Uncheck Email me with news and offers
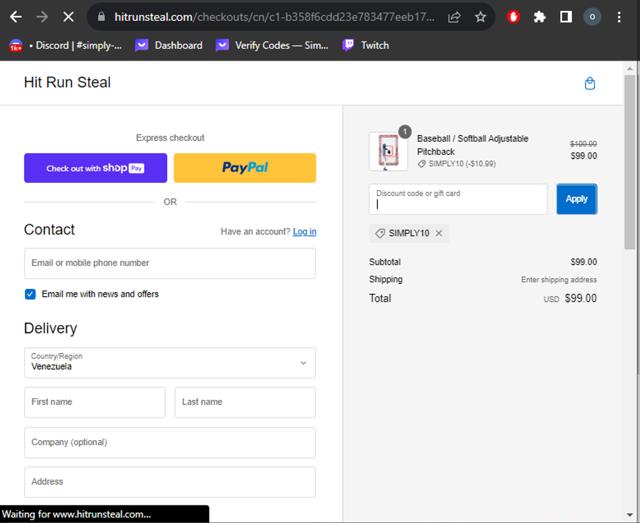The height and width of the screenshot is (523, 640). tap(30, 294)
